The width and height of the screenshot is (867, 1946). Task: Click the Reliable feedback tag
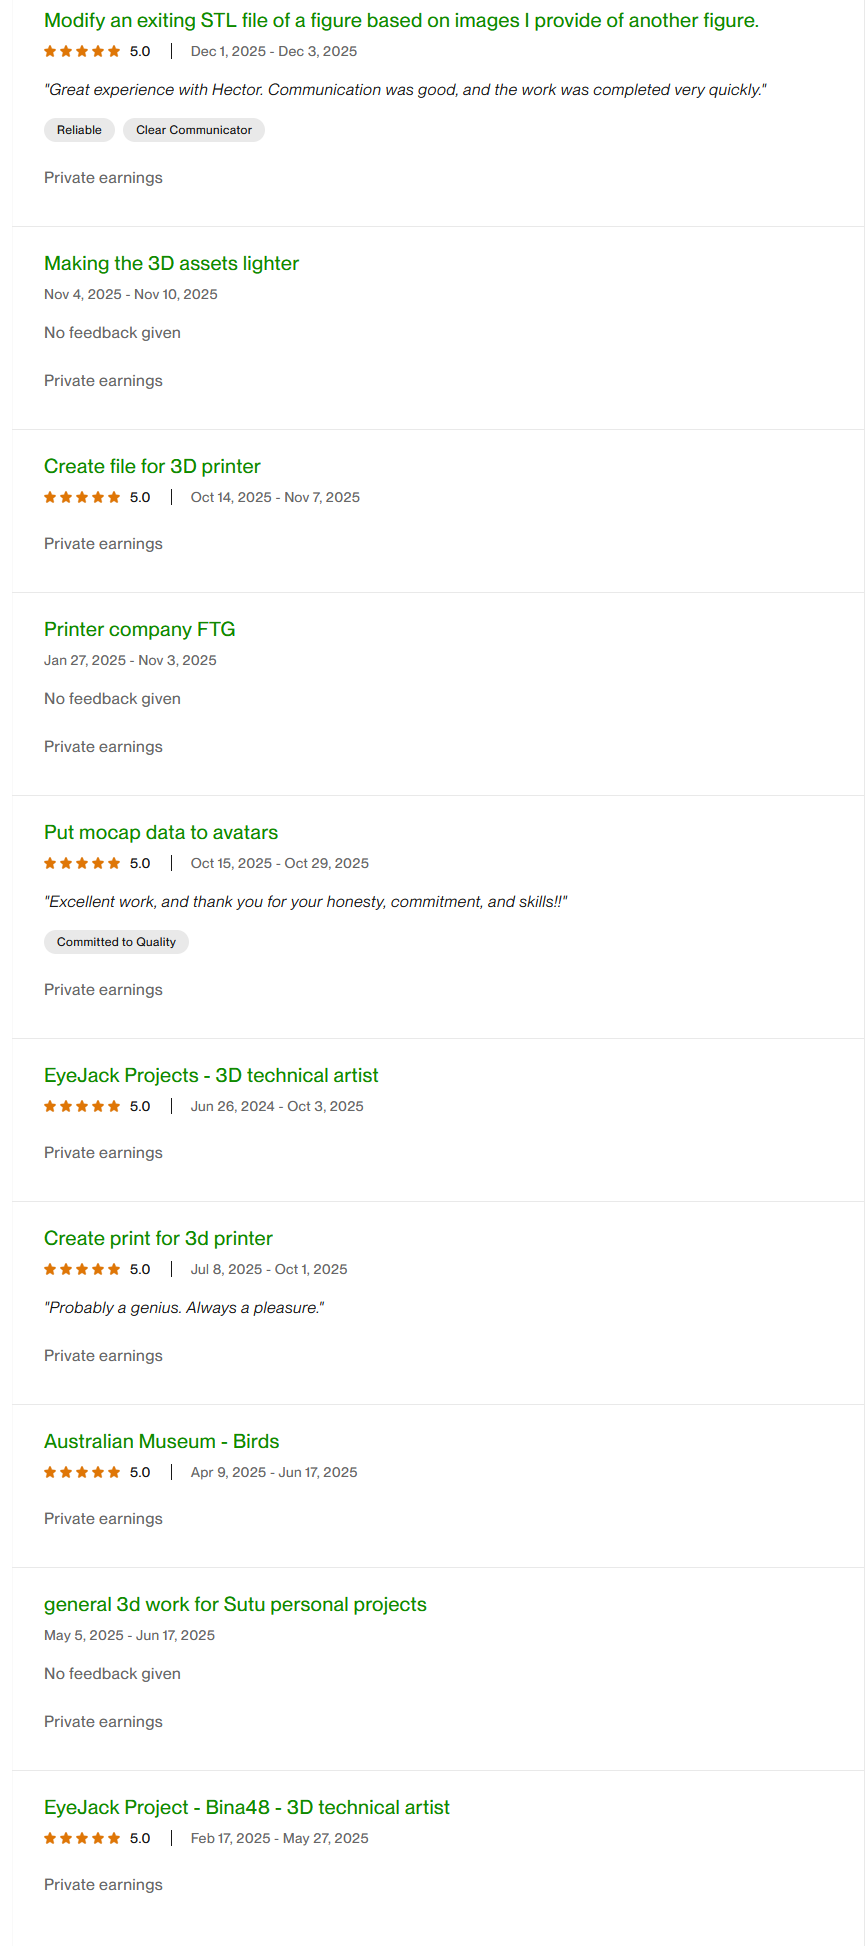[79, 131]
